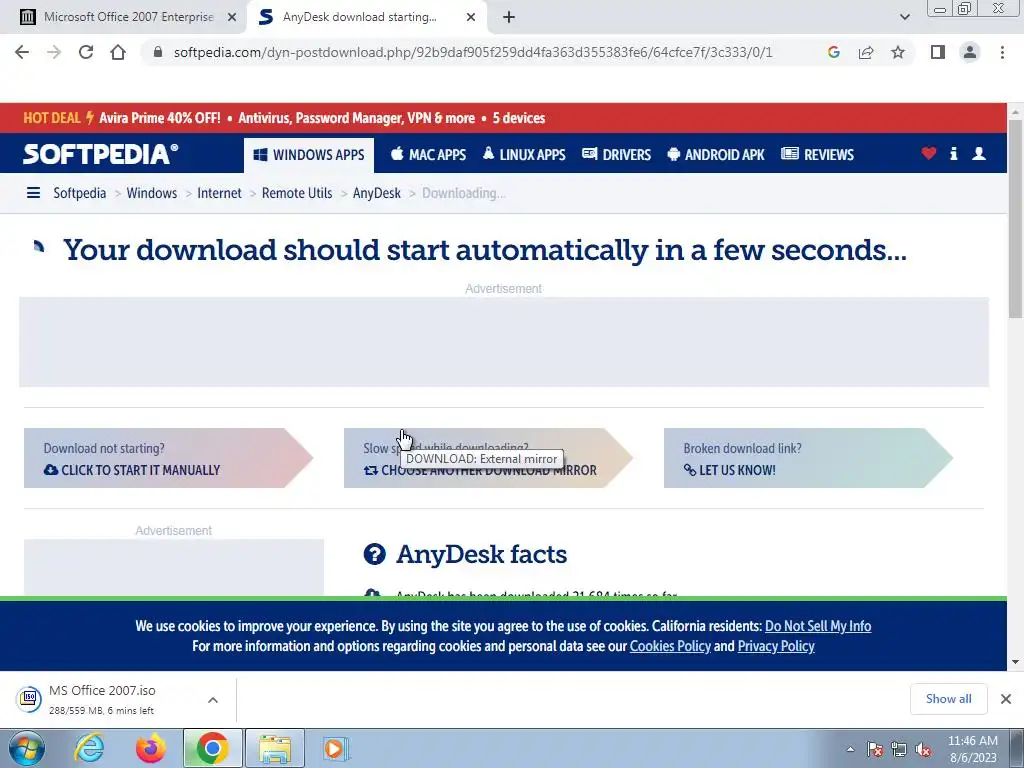Go to AnyDesk breadcrumb link
This screenshot has height=768, width=1024.
(377, 193)
